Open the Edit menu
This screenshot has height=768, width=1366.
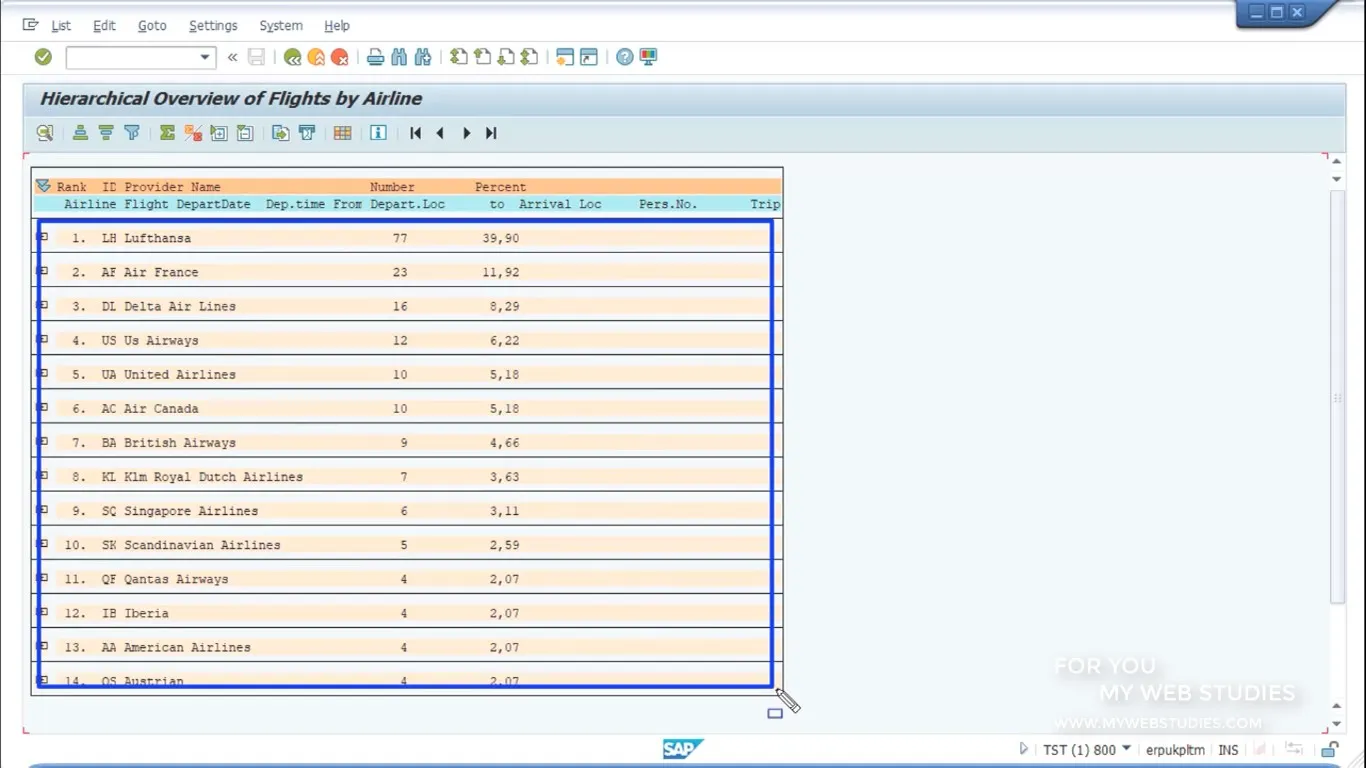[104, 25]
